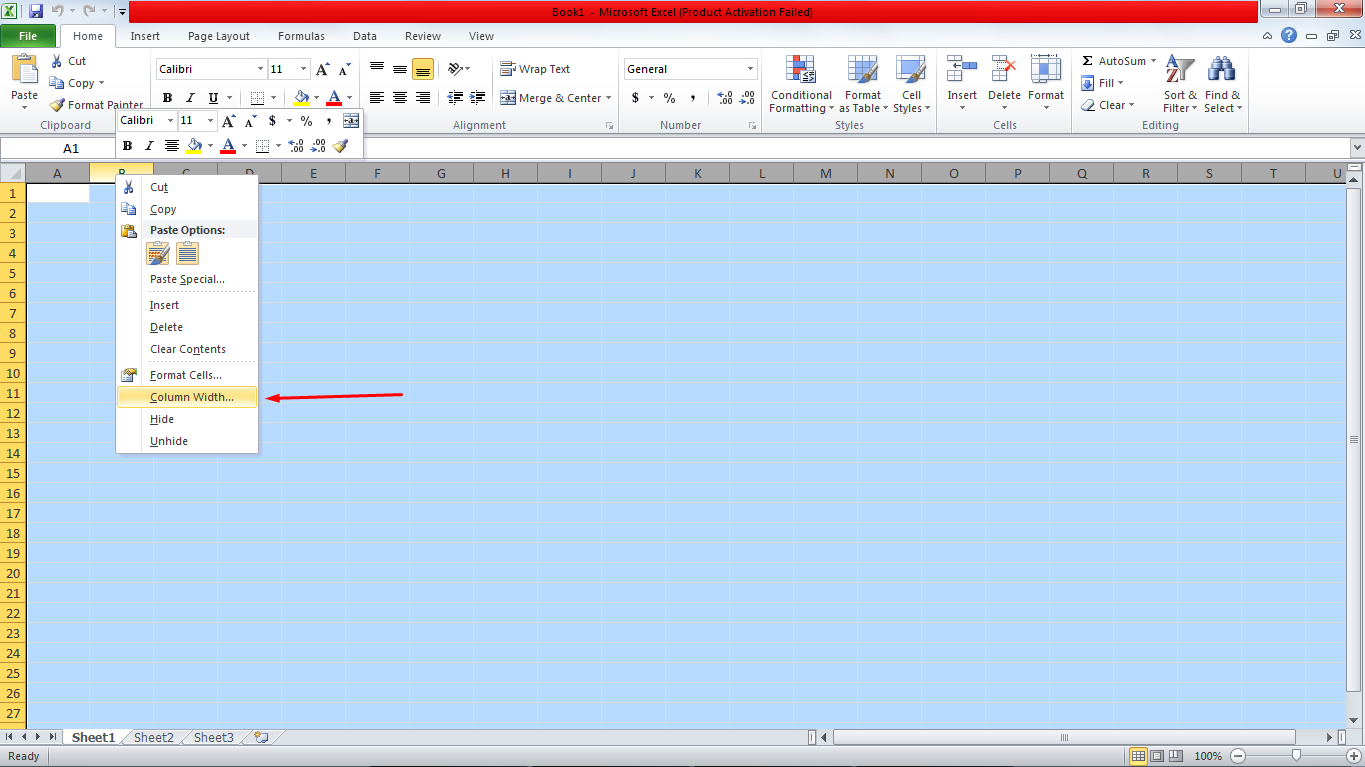1365x767 pixels.
Task: Click the Delete cells button in the ribbon
Action: (x=1004, y=84)
